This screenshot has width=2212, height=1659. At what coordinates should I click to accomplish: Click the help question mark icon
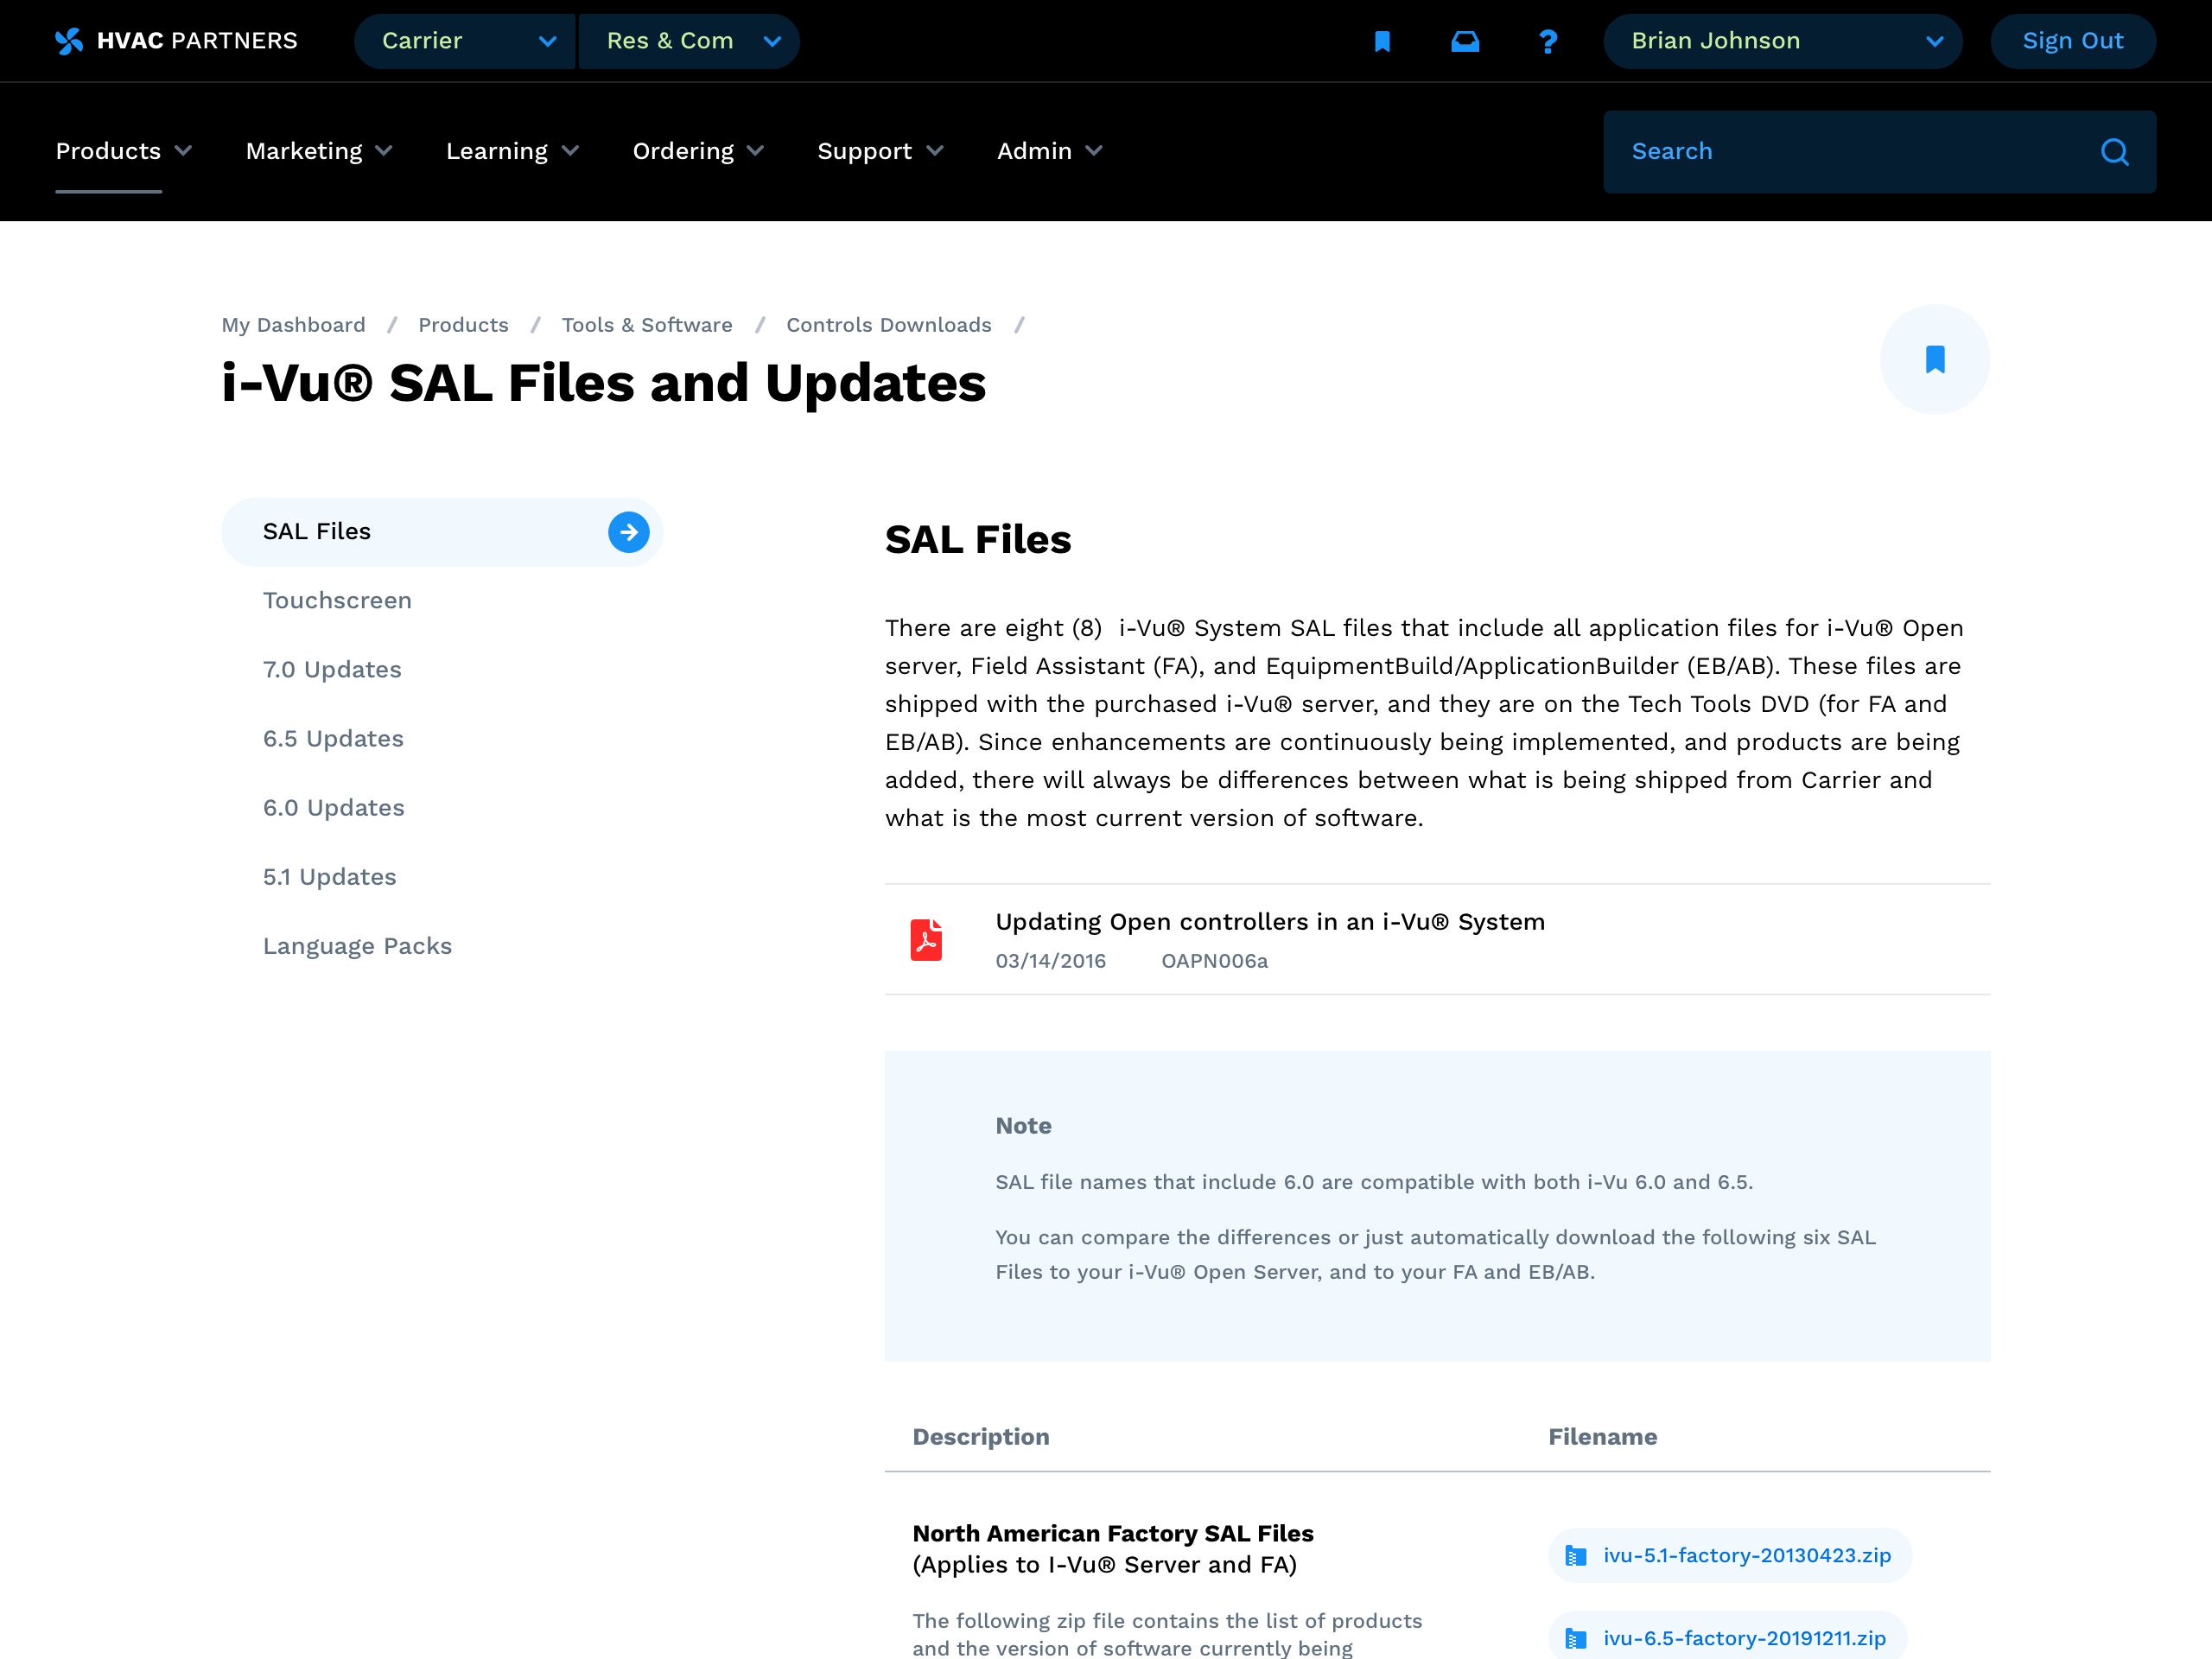(1547, 41)
